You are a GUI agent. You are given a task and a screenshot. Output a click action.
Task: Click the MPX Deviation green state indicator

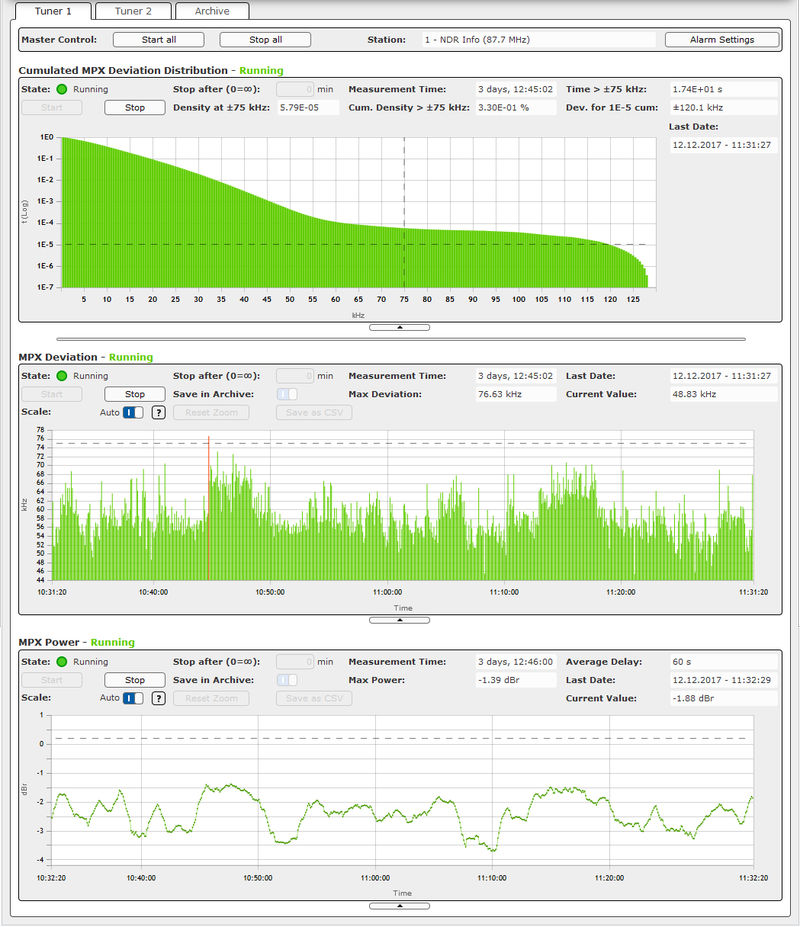61,376
